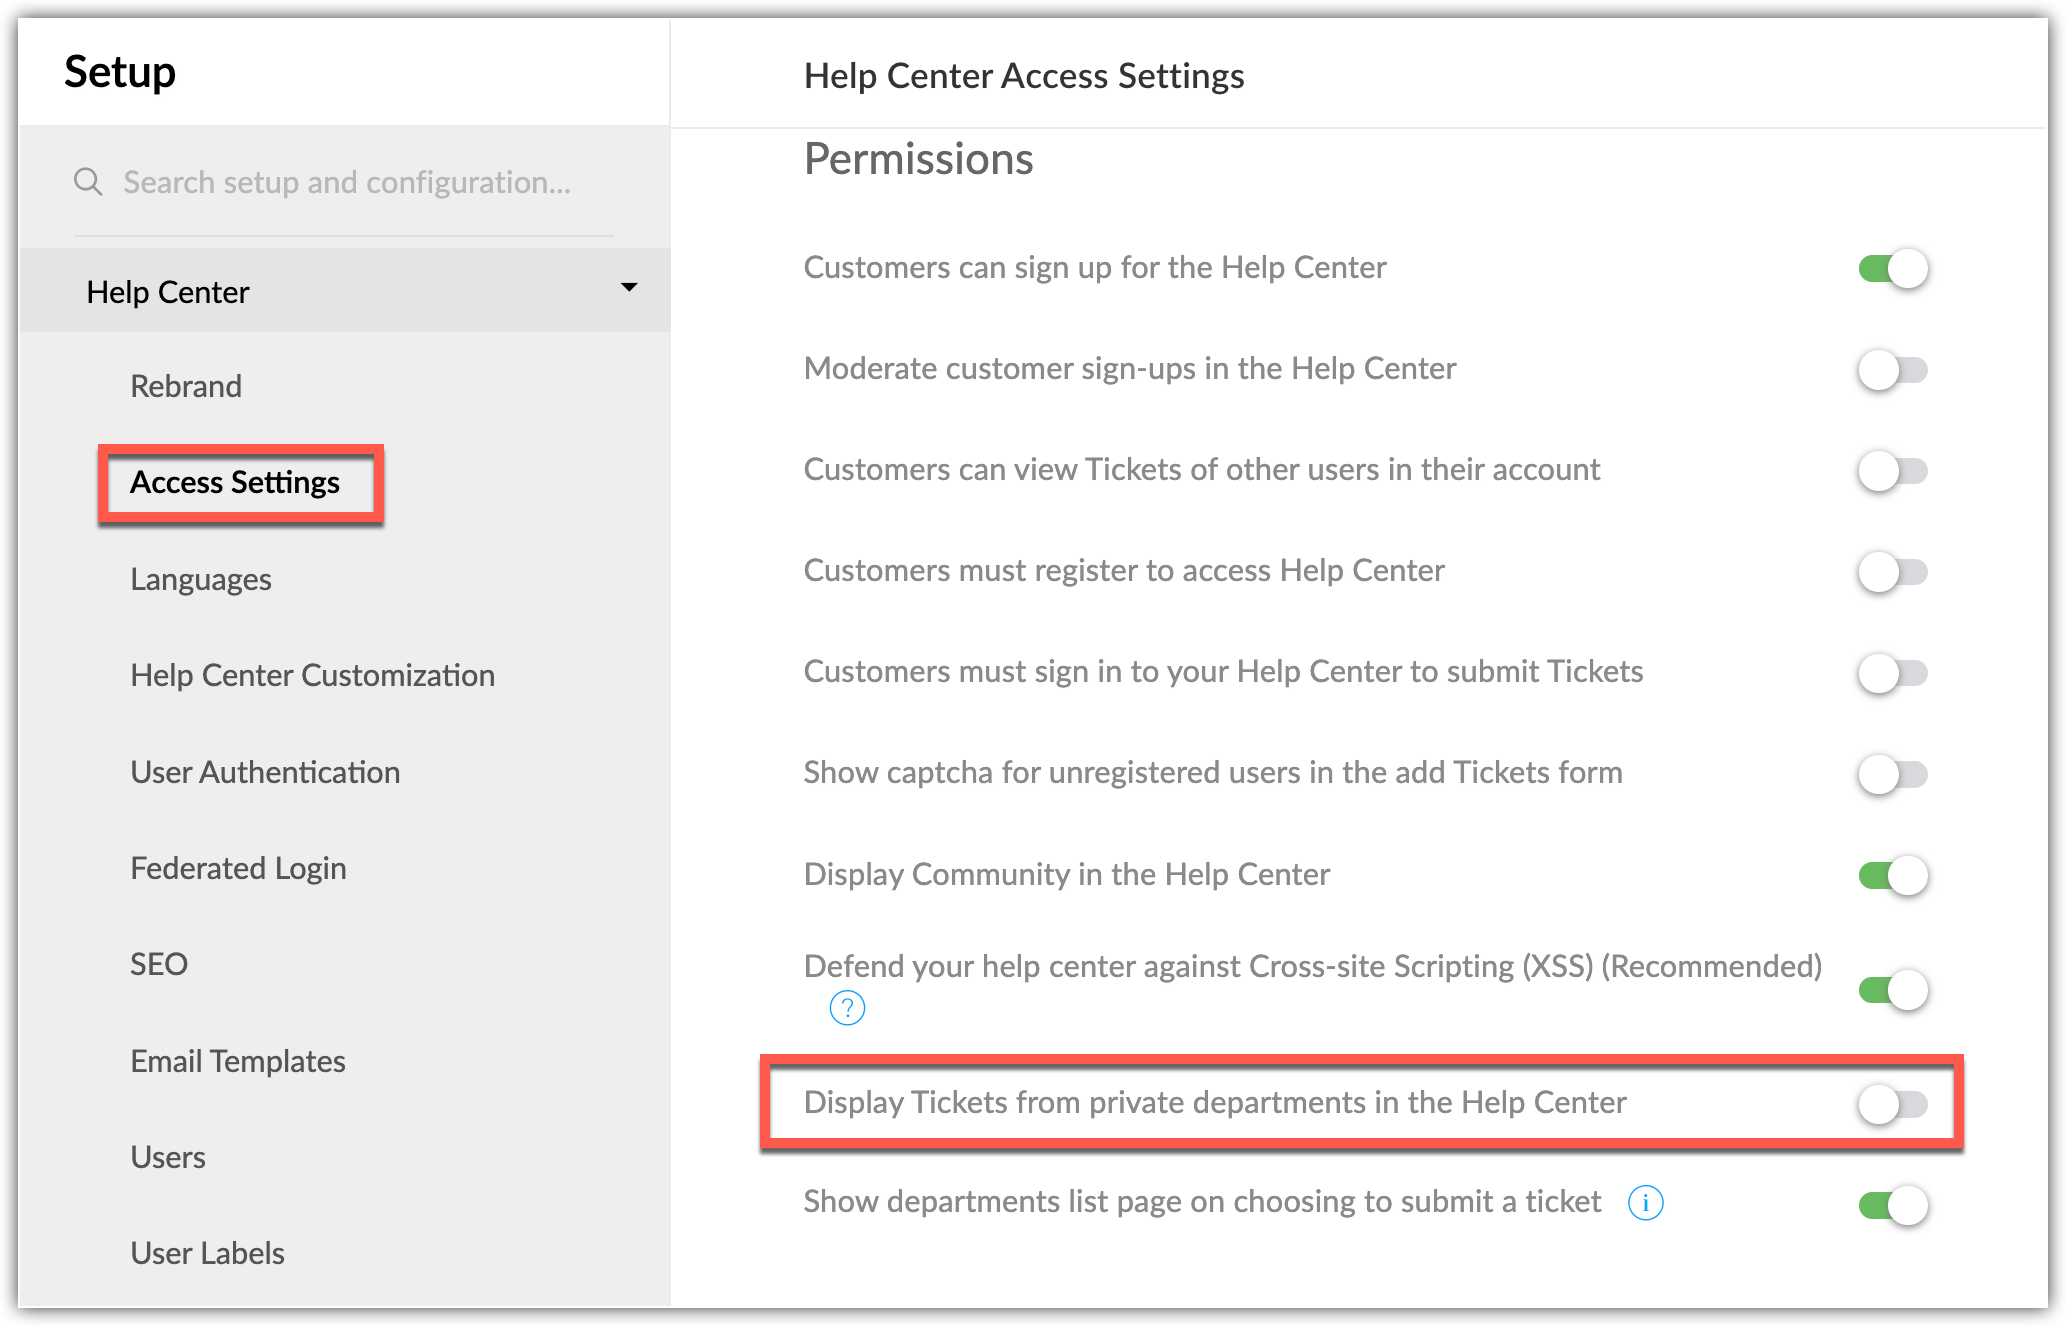Go to Help Center Customization
Viewport: 2066px width, 1326px height.
tap(312, 675)
